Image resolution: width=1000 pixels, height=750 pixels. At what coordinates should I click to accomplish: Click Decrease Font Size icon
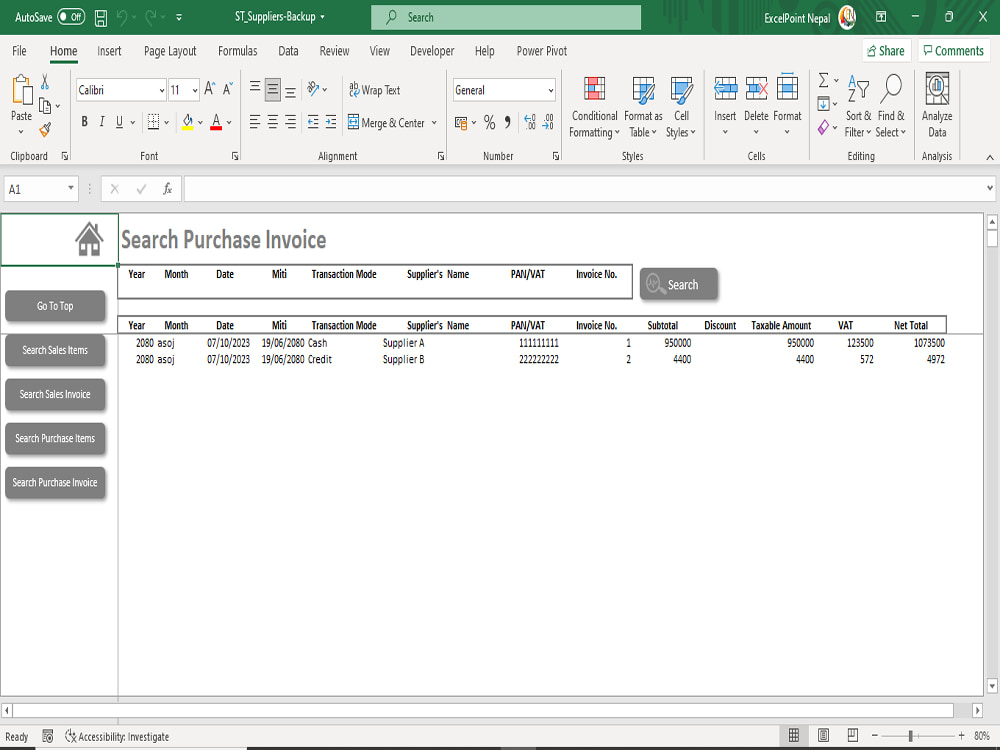(227, 89)
